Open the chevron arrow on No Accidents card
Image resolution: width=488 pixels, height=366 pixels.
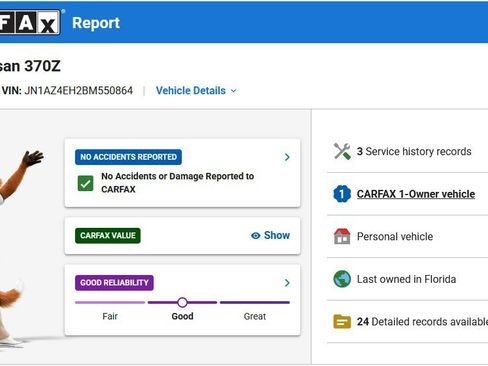point(287,157)
